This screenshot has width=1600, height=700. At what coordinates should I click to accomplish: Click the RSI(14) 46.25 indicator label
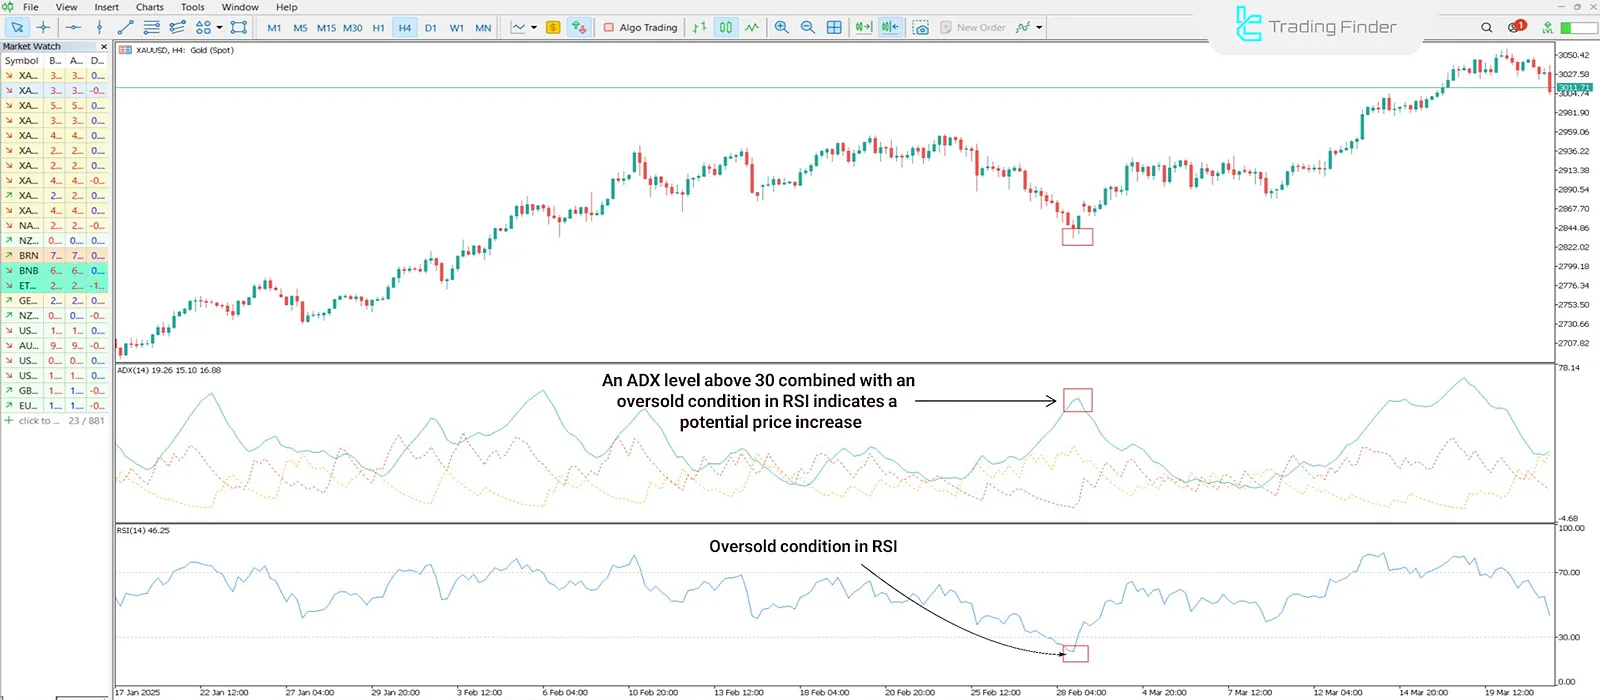click(143, 530)
